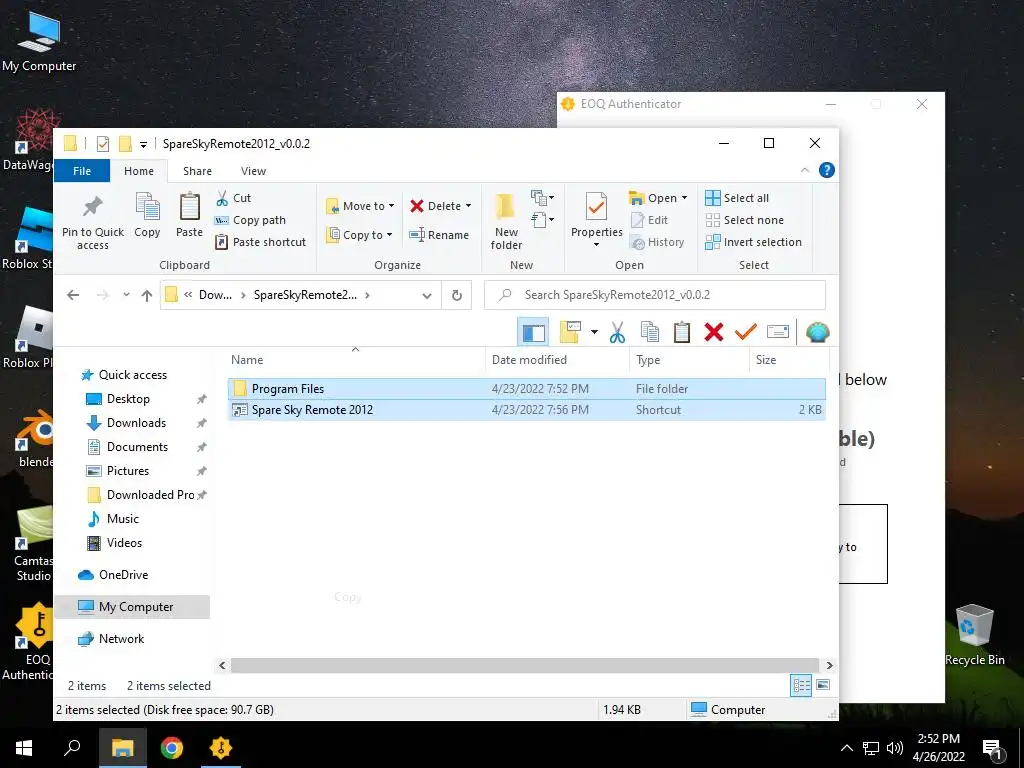The height and width of the screenshot is (768, 1024).
Task: Click new folder icon in title bar quick access
Action: pyautogui.click(x=125, y=144)
